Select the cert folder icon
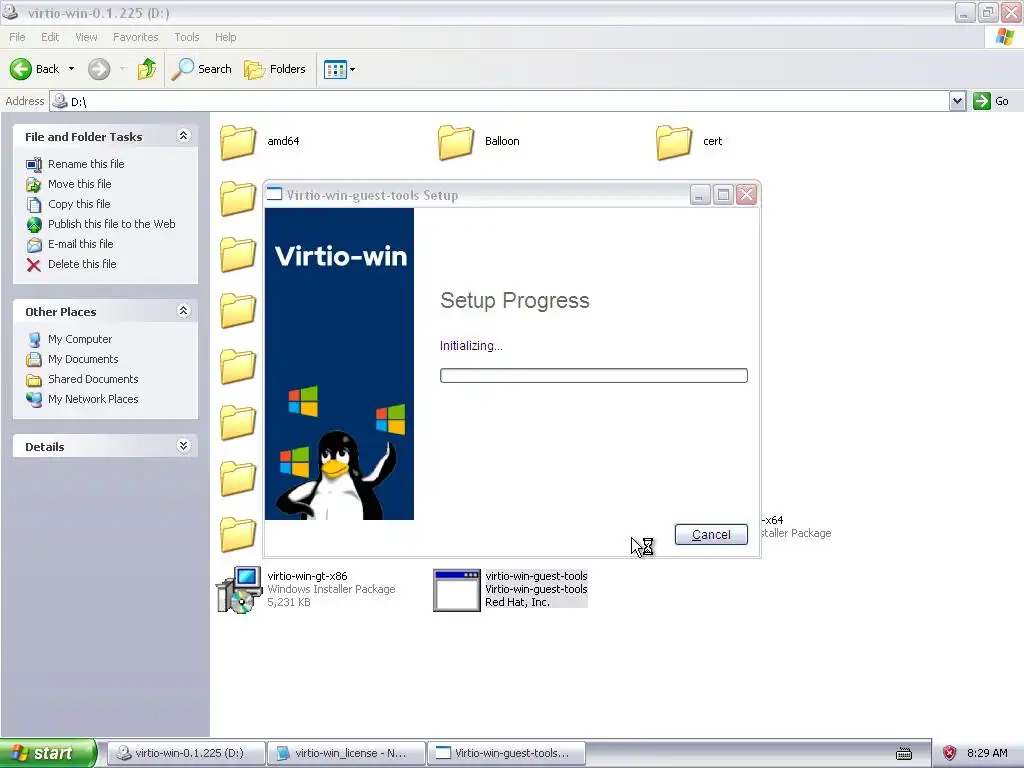This screenshot has width=1024, height=768. (x=673, y=142)
